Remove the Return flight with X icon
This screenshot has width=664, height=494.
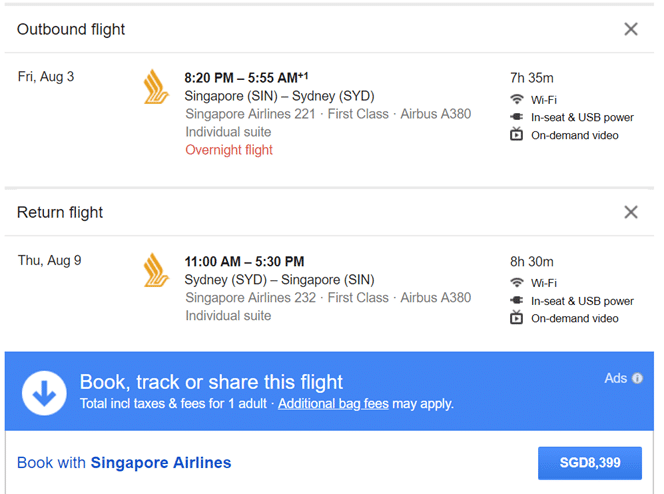(x=631, y=212)
